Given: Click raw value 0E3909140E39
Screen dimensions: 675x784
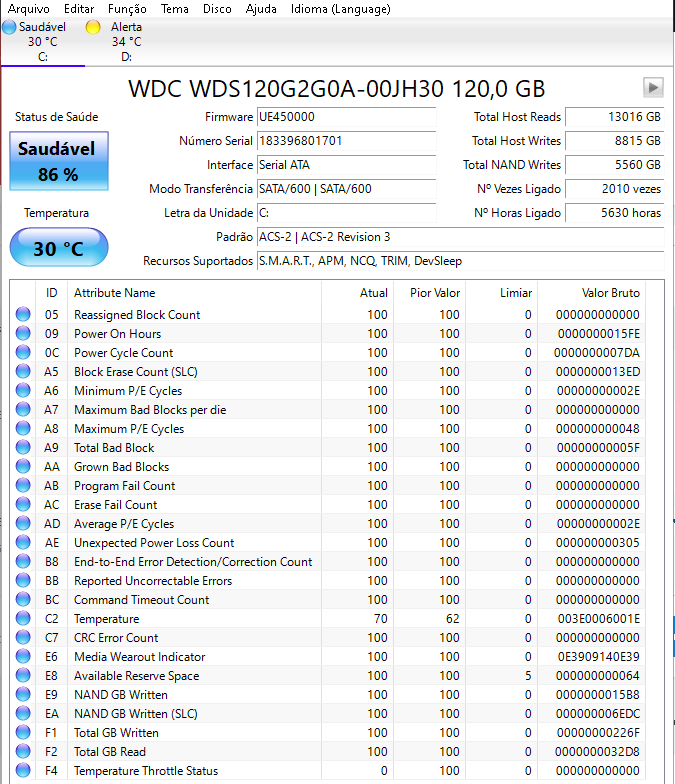Looking at the screenshot, I should tap(598, 657).
